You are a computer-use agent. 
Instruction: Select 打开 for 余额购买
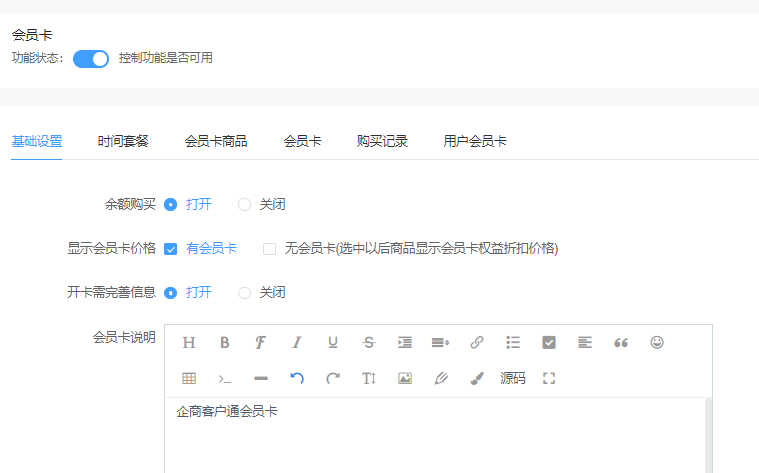tap(170, 205)
